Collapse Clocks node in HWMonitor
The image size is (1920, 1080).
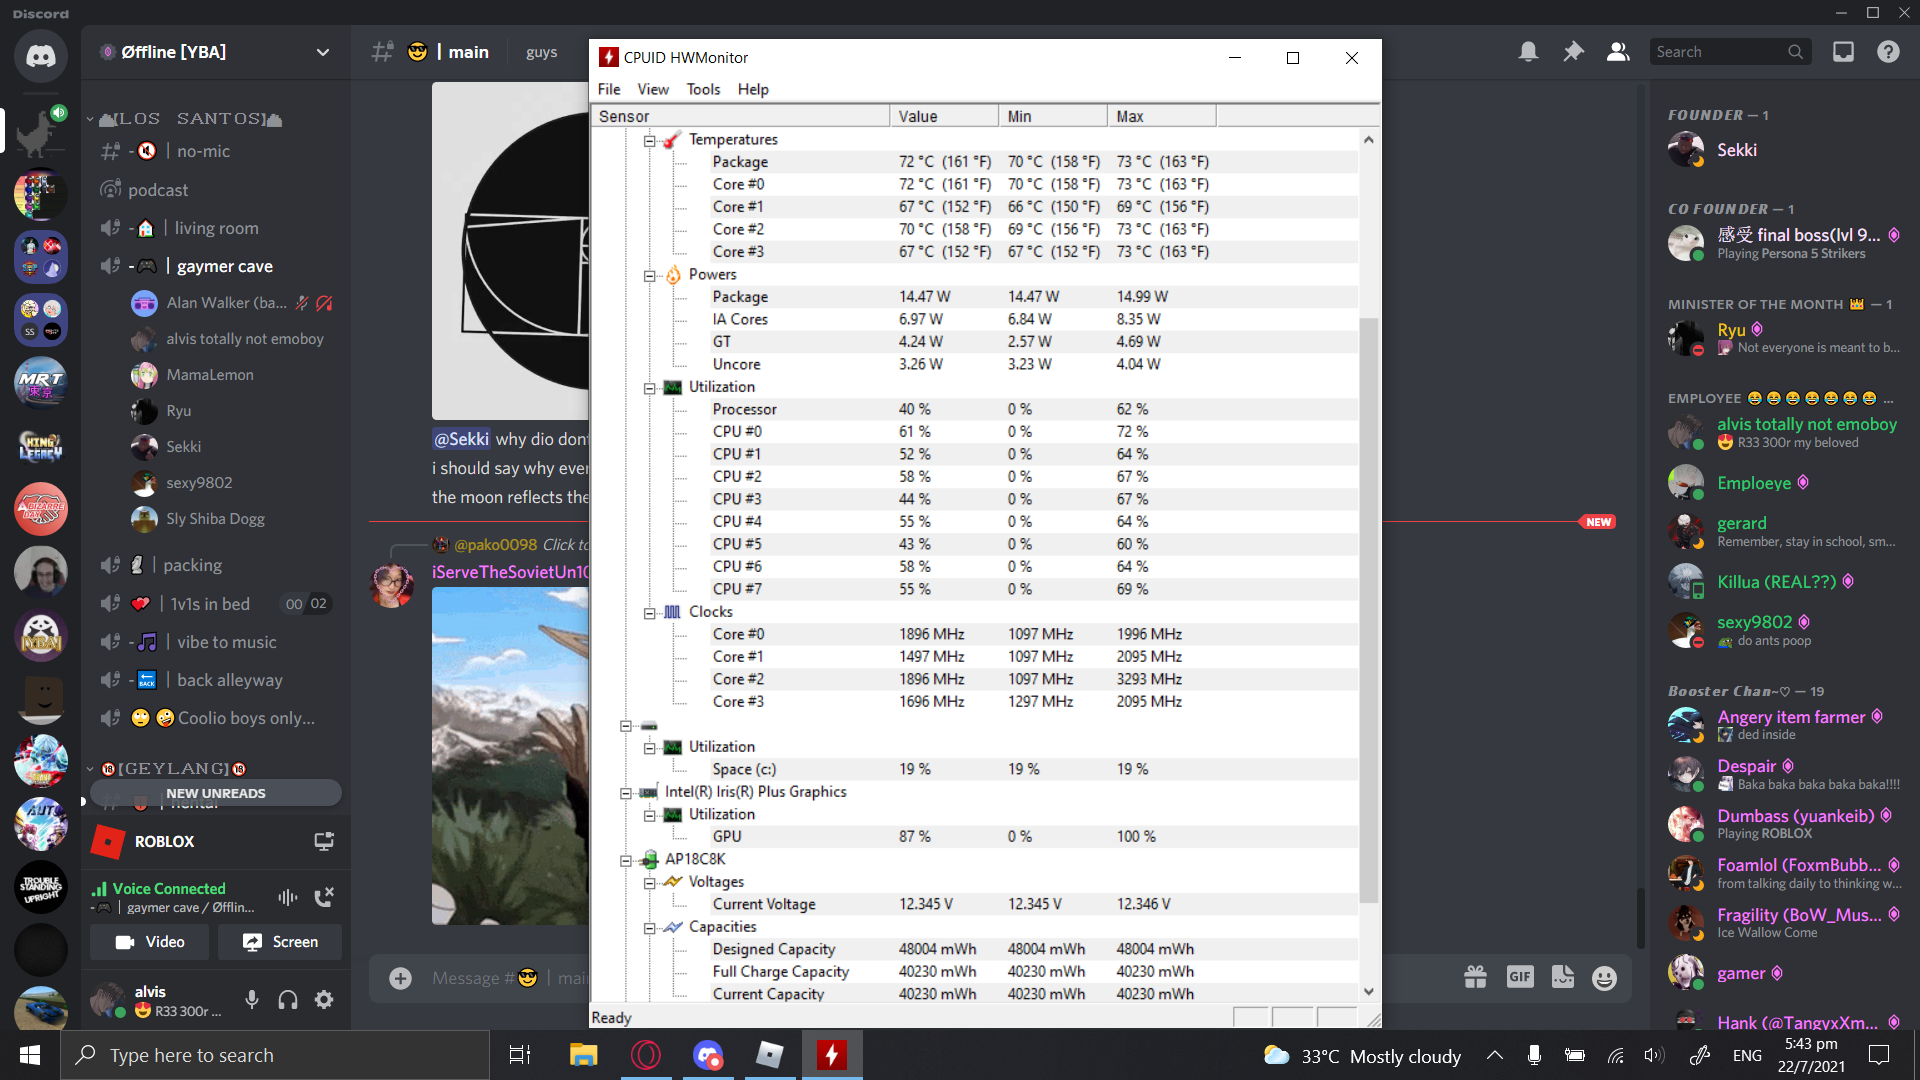tap(649, 612)
